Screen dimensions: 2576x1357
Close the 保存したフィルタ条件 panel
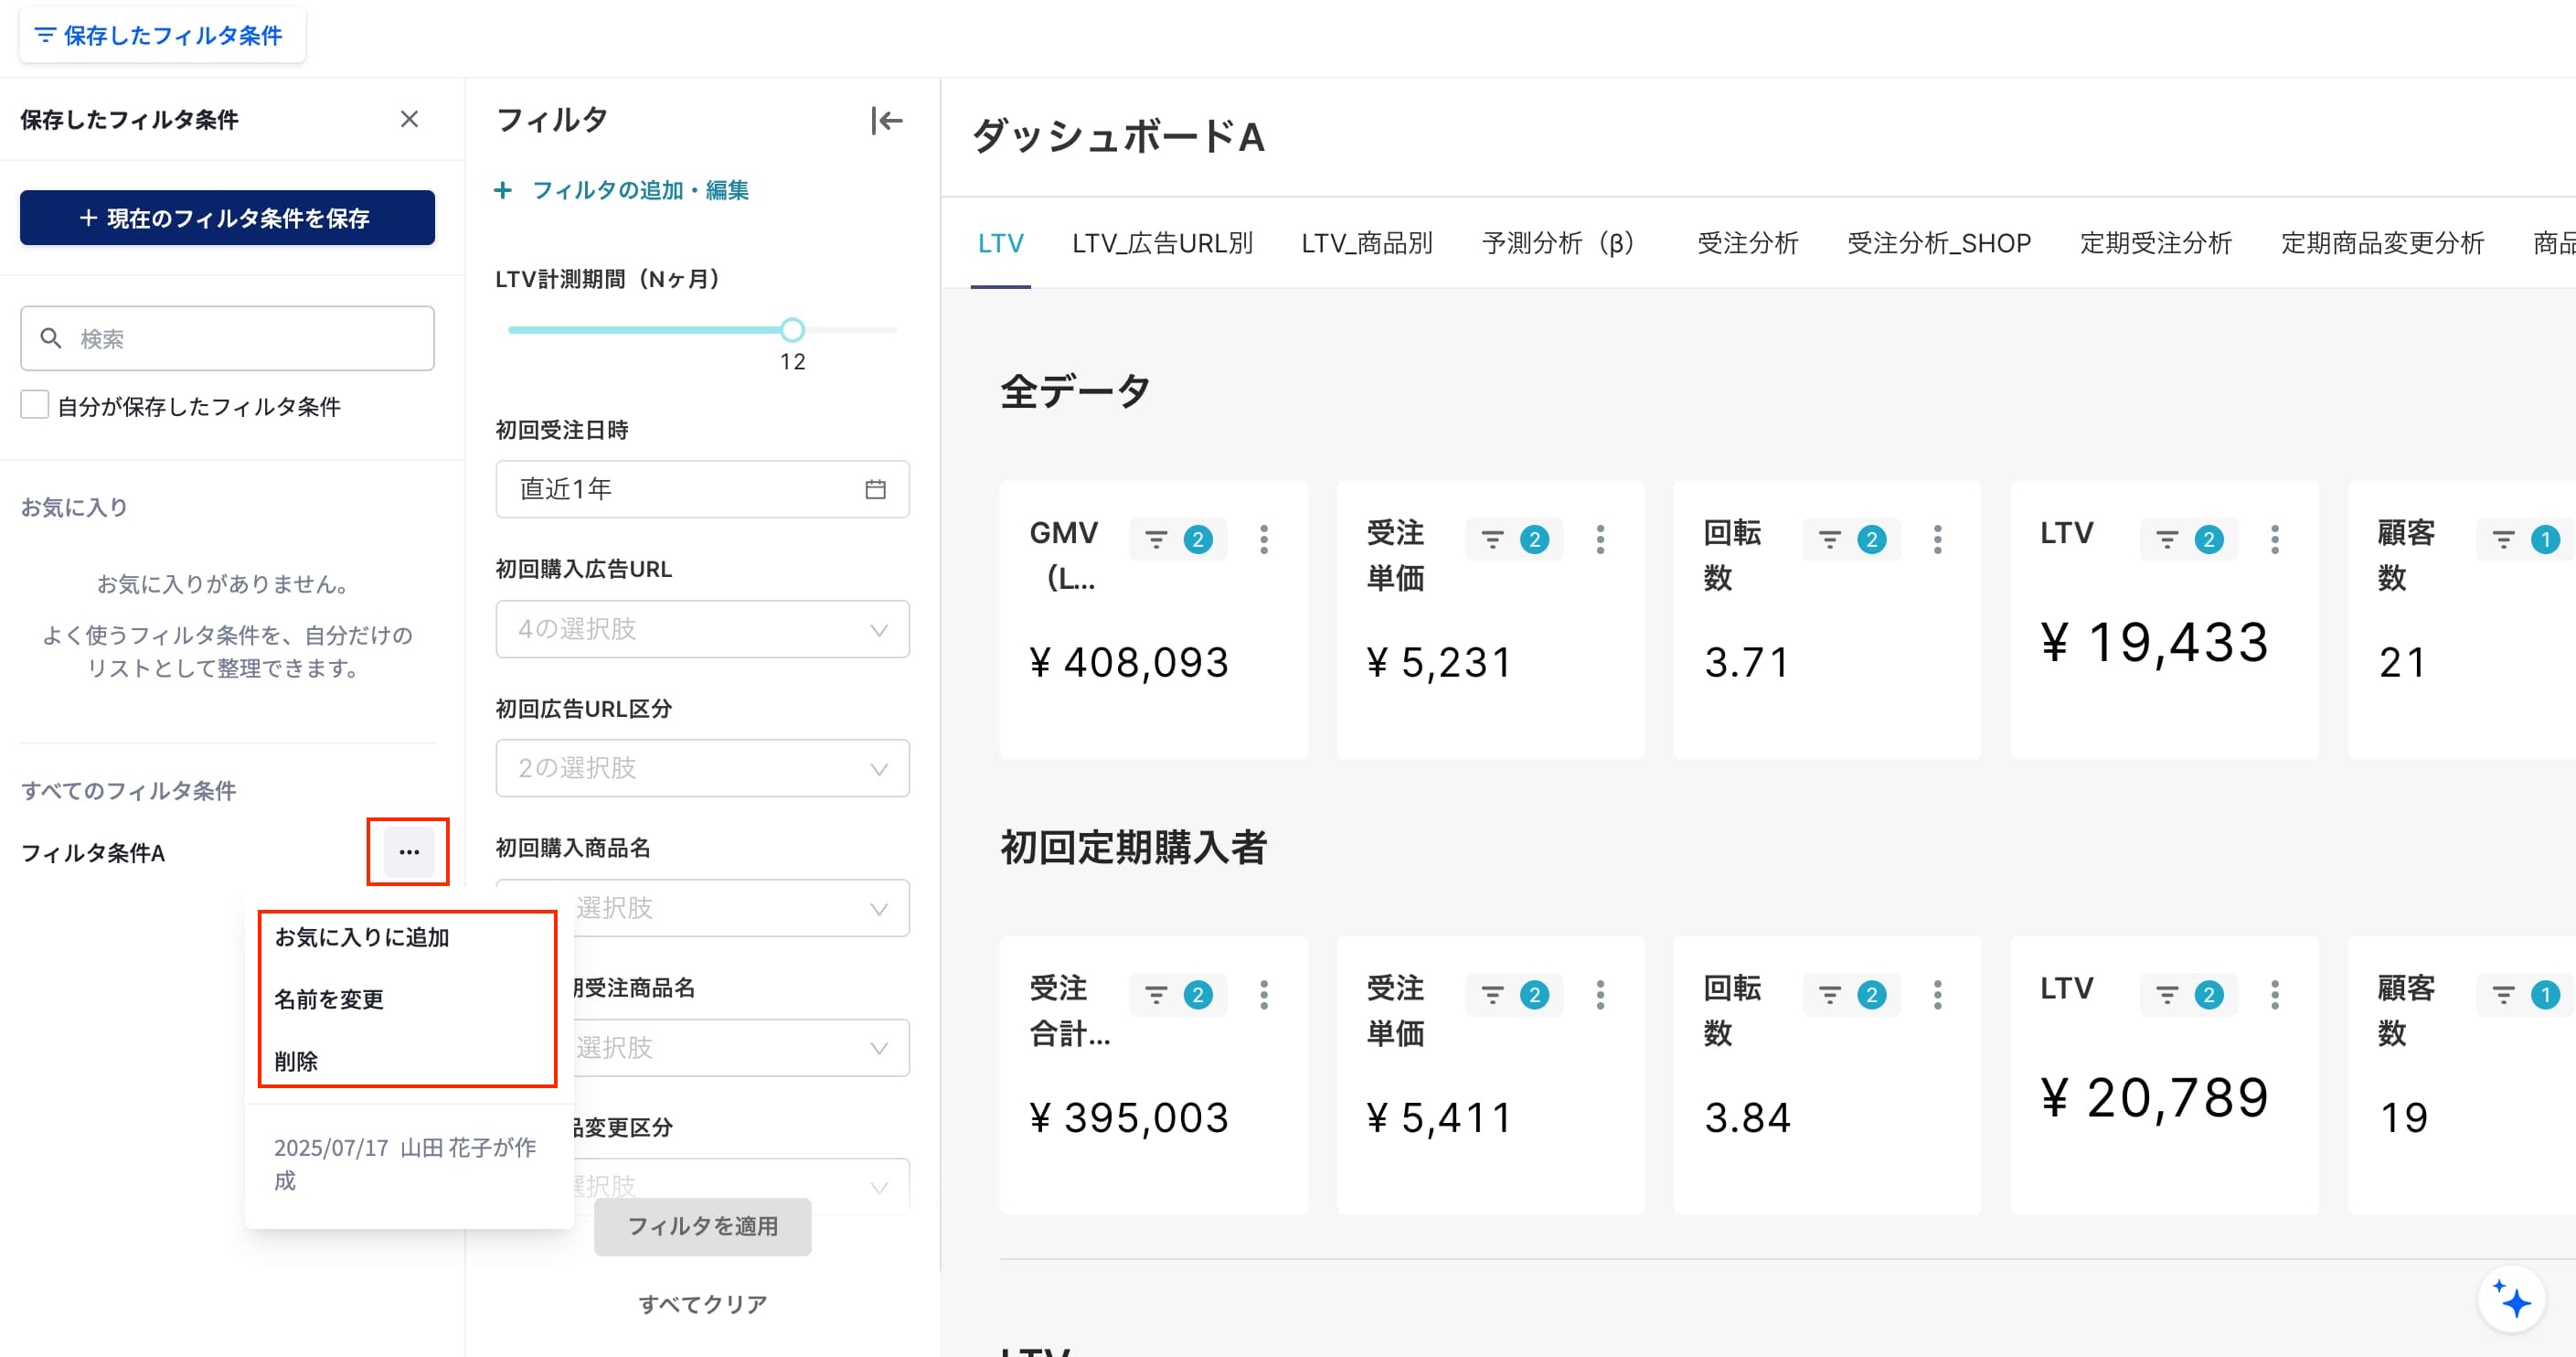click(x=409, y=119)
